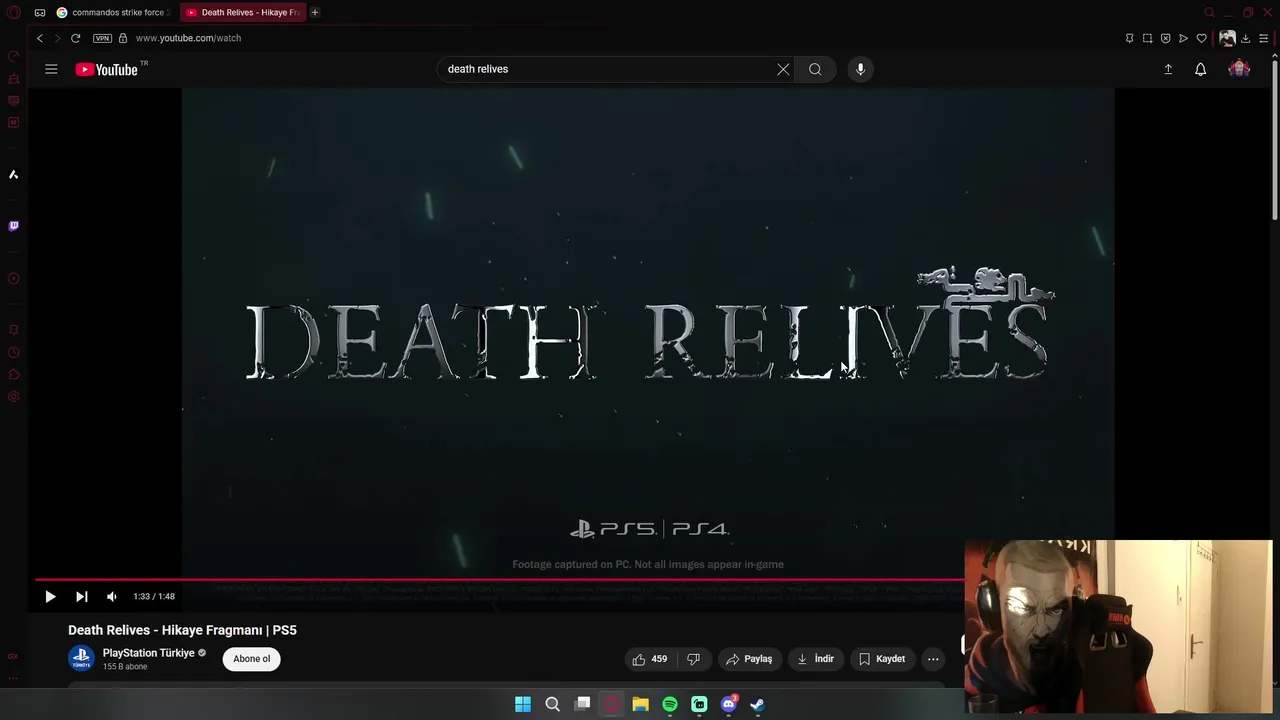Open the YouTube account avatar menu
The width and height of the screenshot is (1280, 720).
click(1239, 69)
